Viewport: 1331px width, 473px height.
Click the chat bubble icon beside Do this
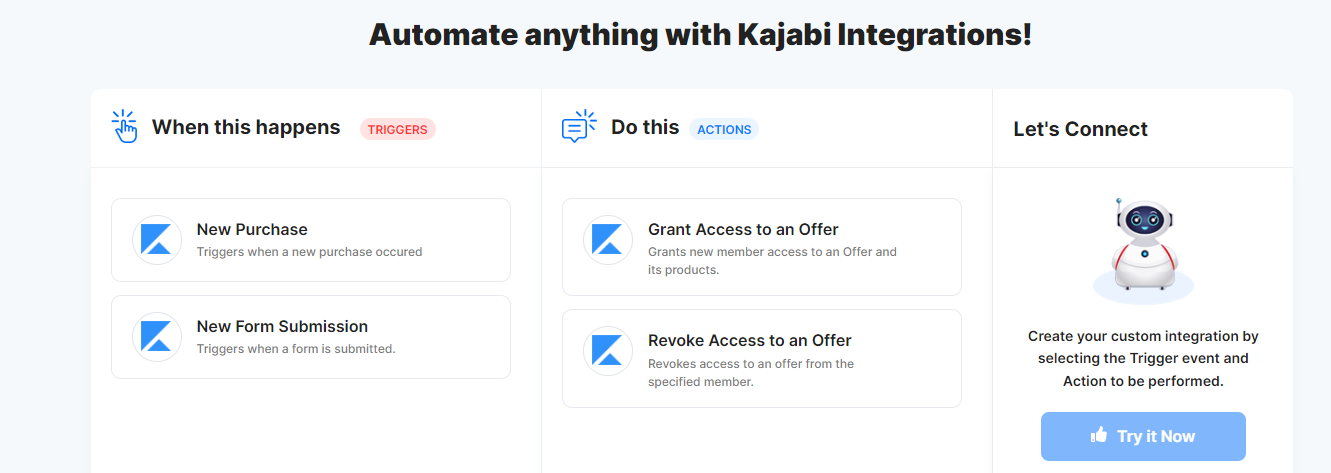click(x=579, y=127)
